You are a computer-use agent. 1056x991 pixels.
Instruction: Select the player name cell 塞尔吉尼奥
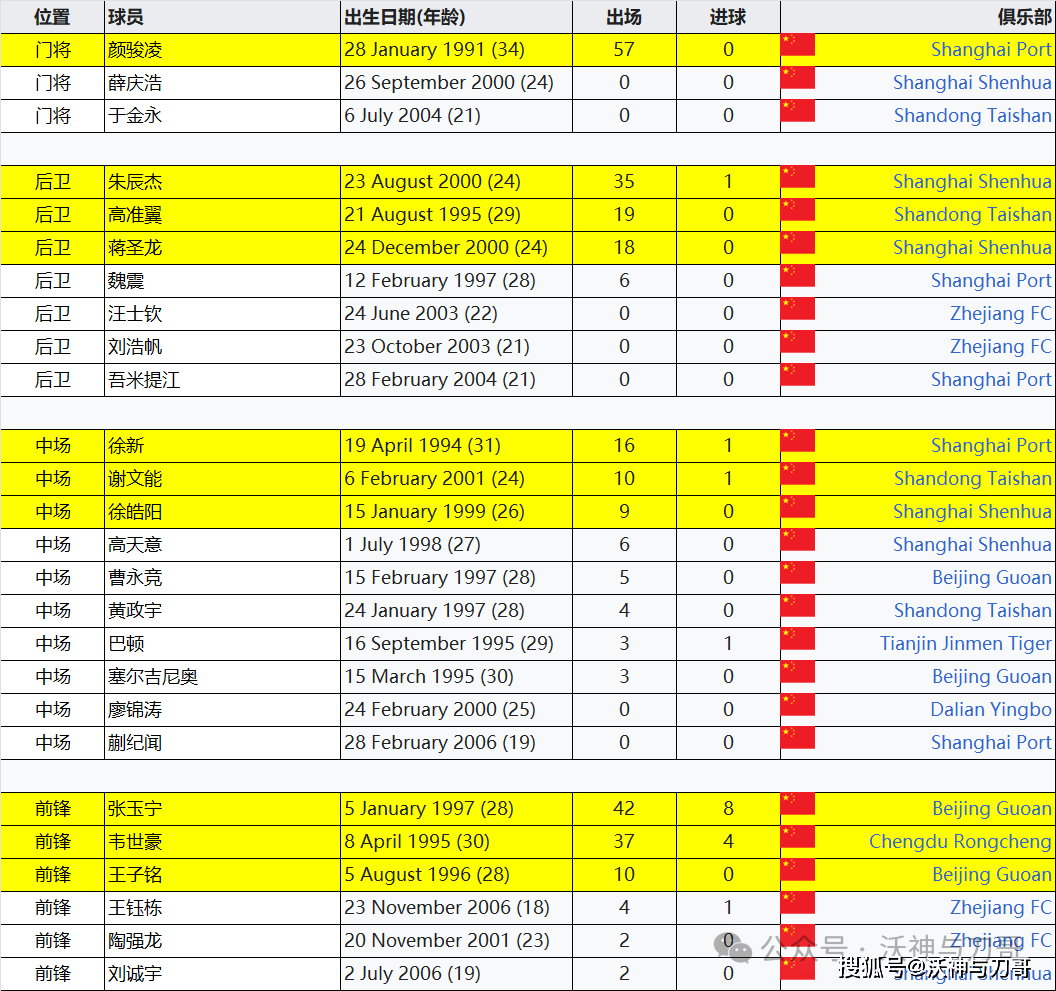point(153,677)
